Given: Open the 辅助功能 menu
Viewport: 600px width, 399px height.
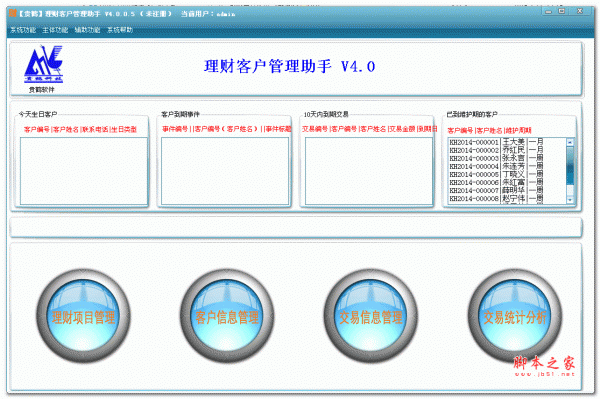Looking at the screenshot, I should (87, 30).
